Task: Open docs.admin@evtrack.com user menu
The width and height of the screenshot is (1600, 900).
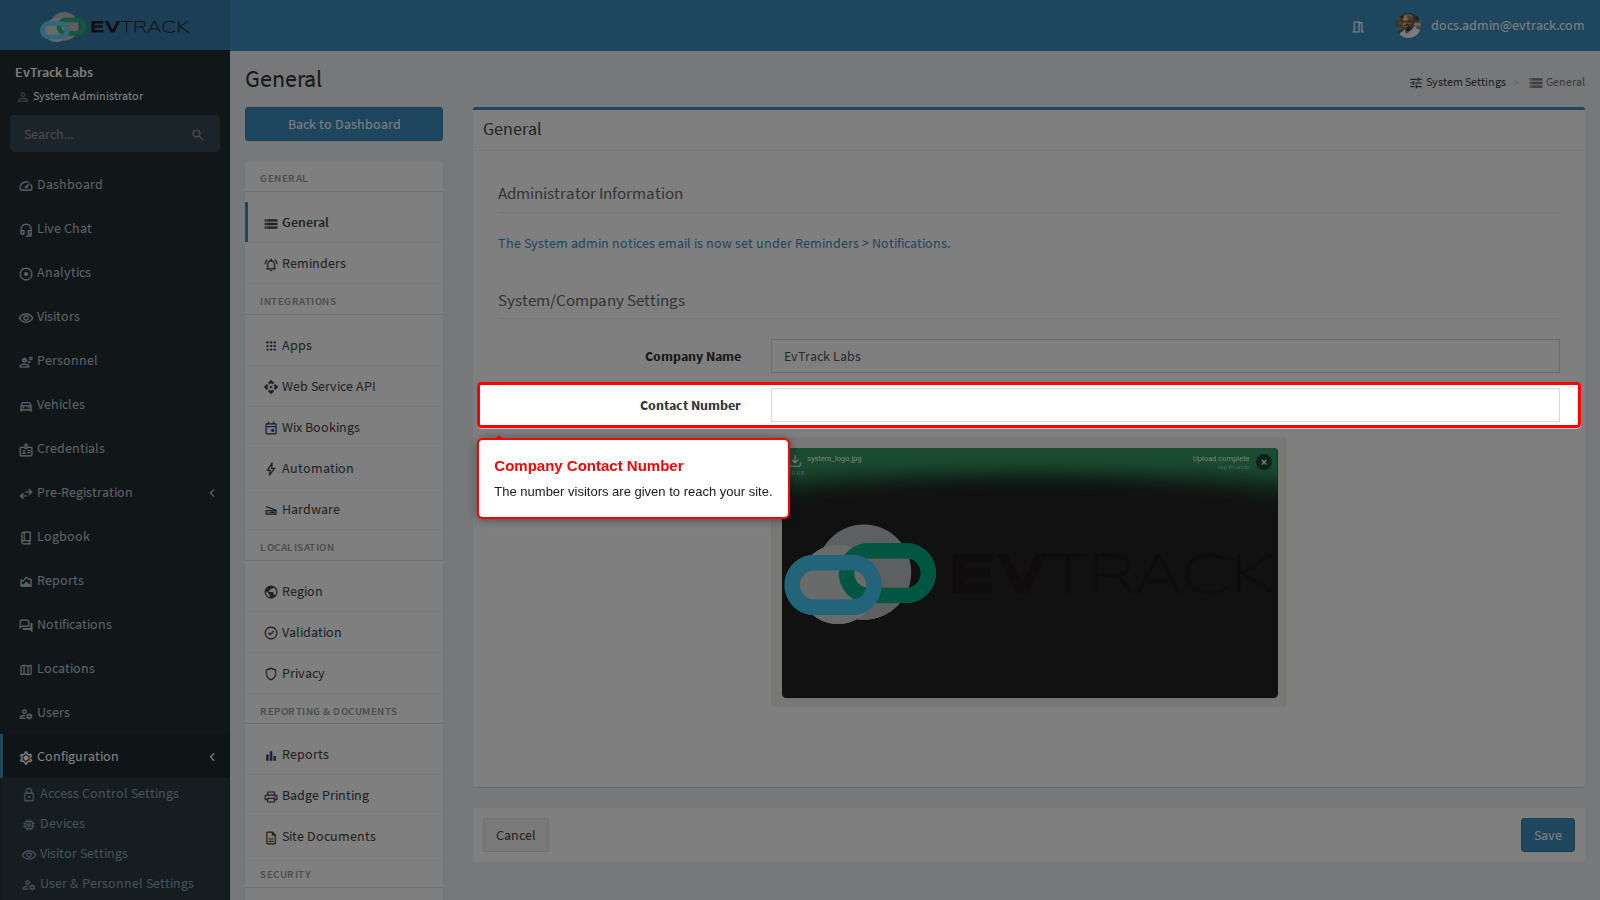Action: [x=1490, y=25]
